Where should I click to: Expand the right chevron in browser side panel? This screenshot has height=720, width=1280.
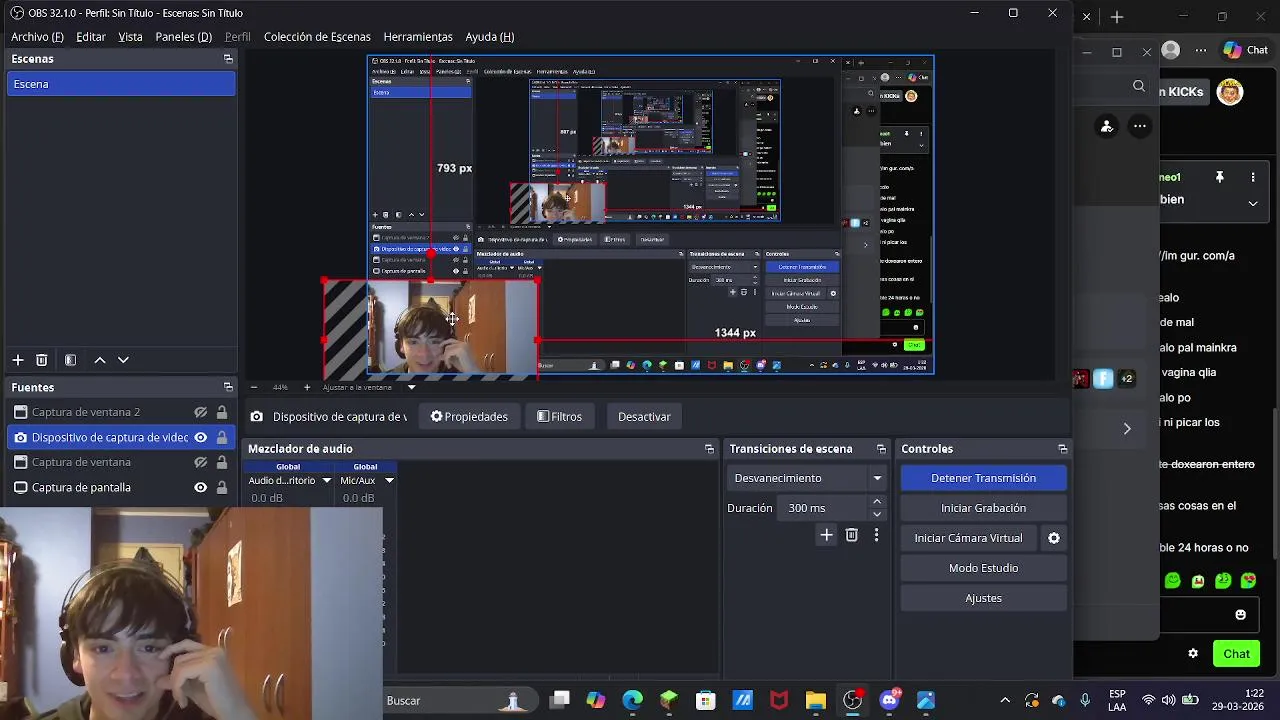coord(1127,429)
